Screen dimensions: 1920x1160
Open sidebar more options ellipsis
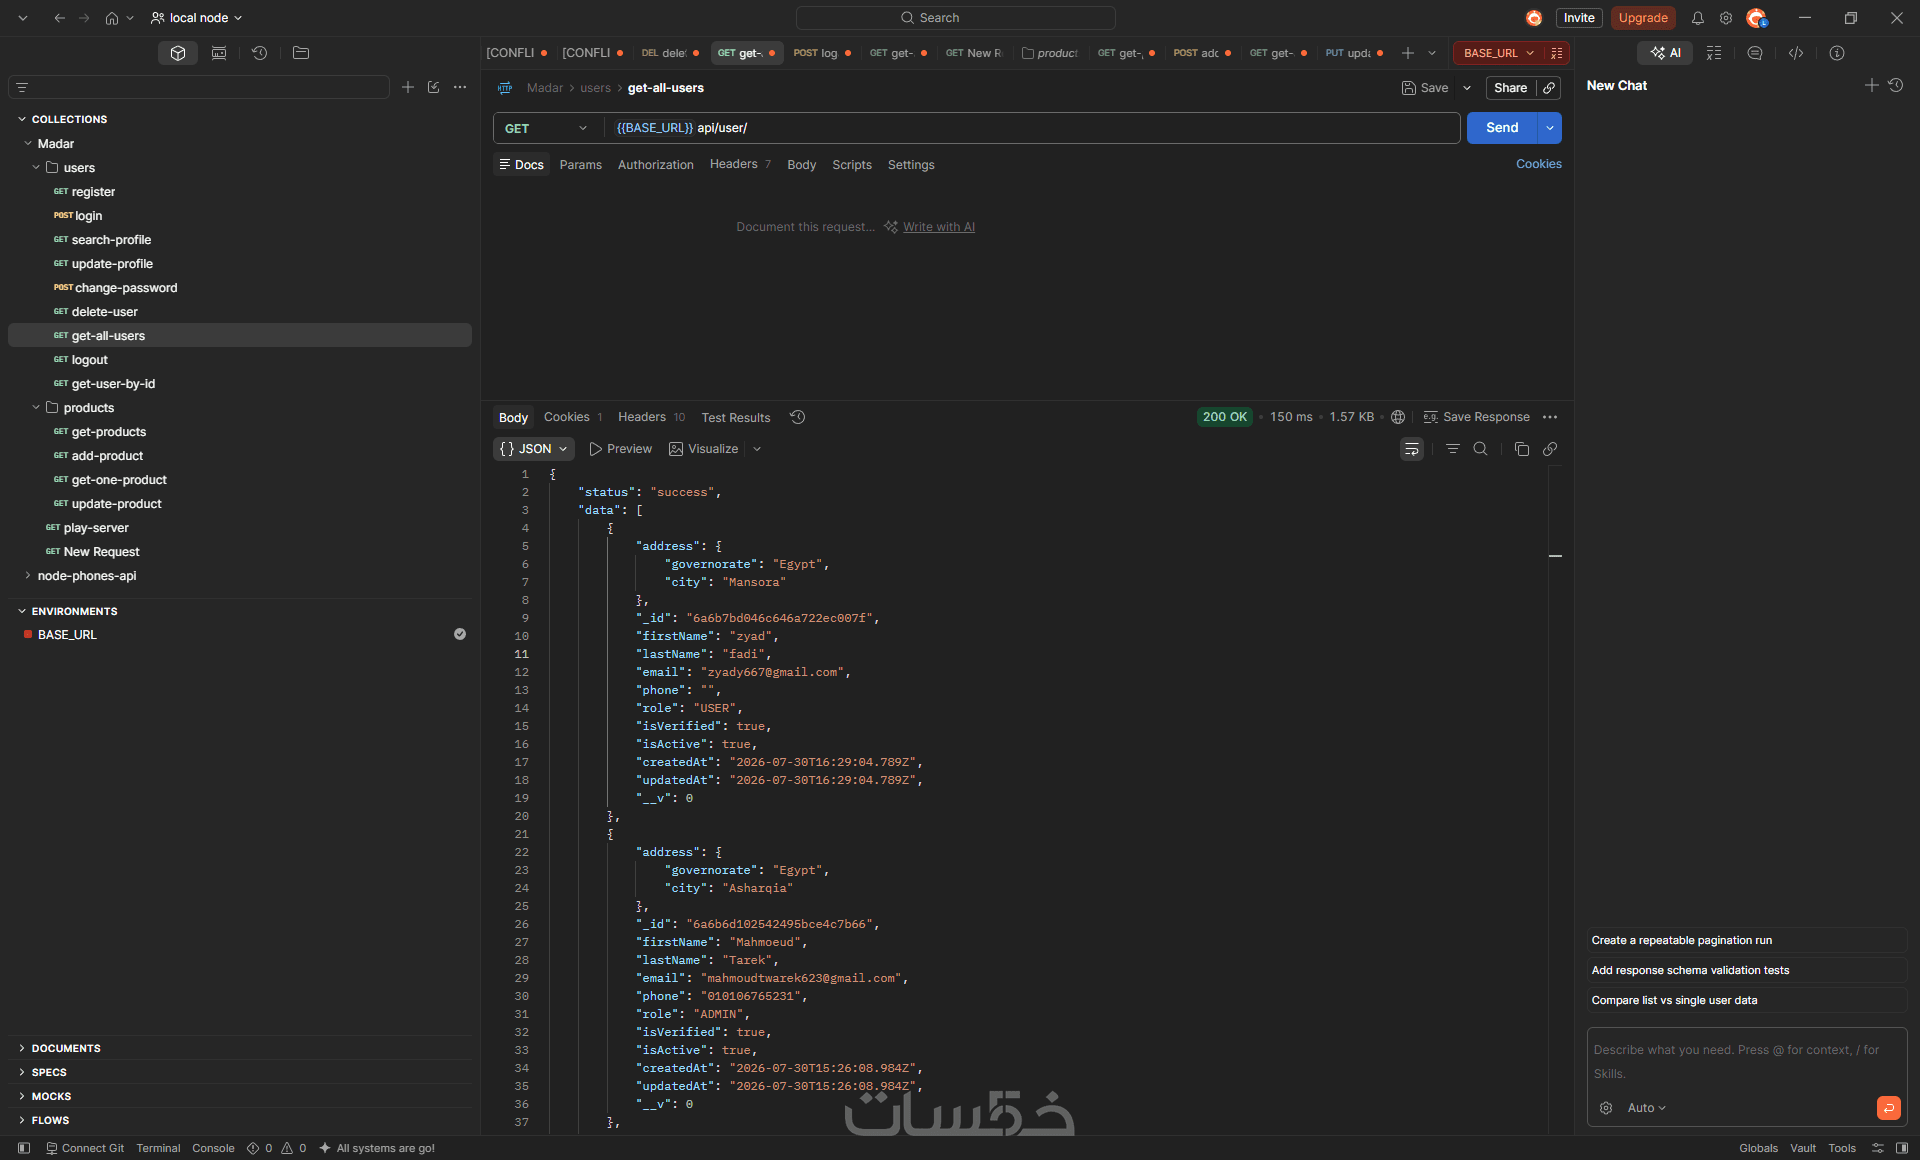(x=460, y=88)
